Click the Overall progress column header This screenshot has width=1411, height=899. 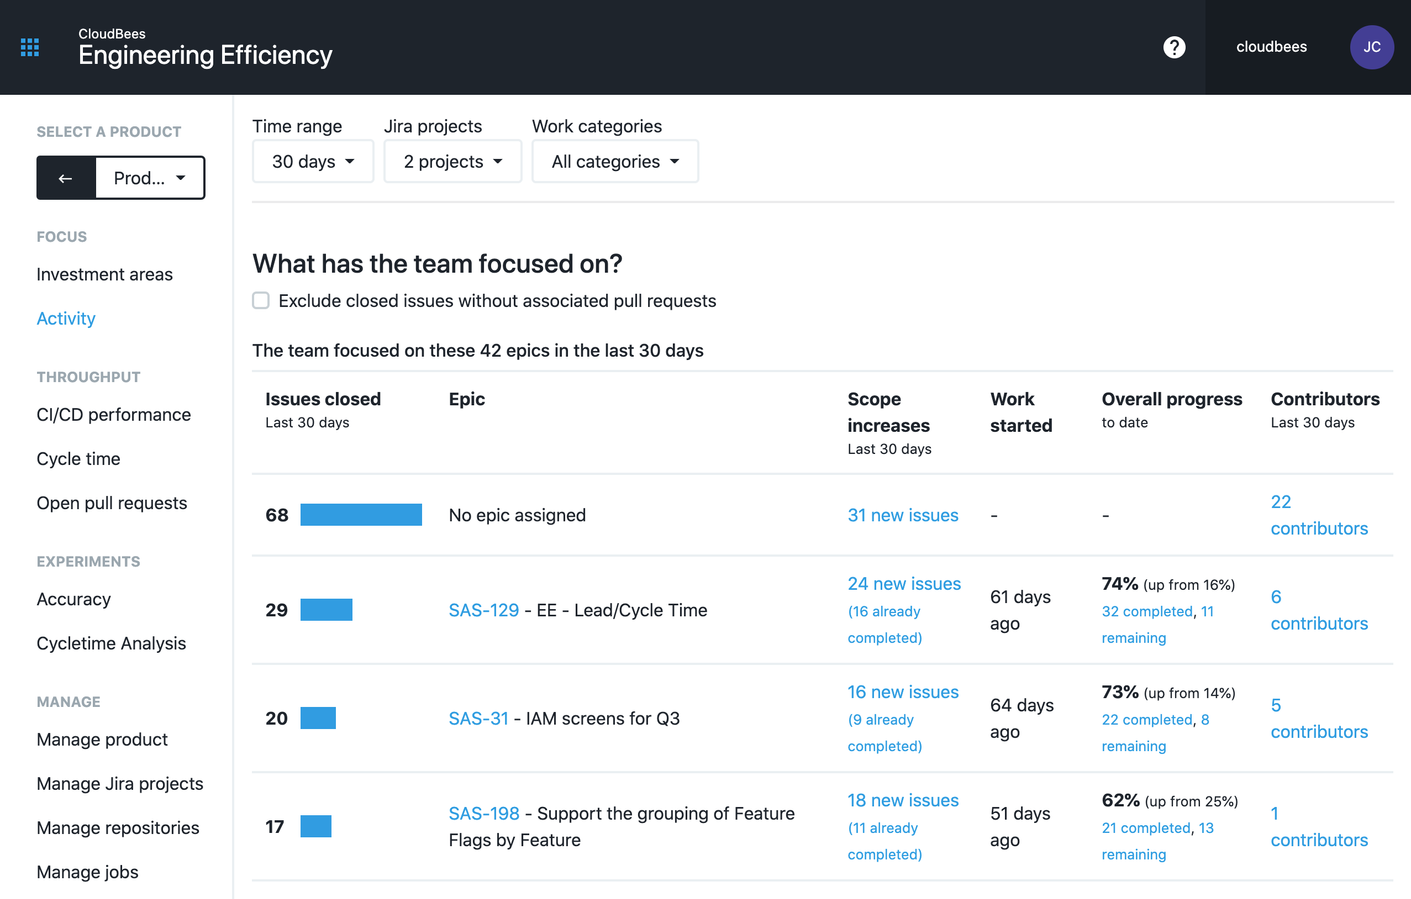point(1172,399)
